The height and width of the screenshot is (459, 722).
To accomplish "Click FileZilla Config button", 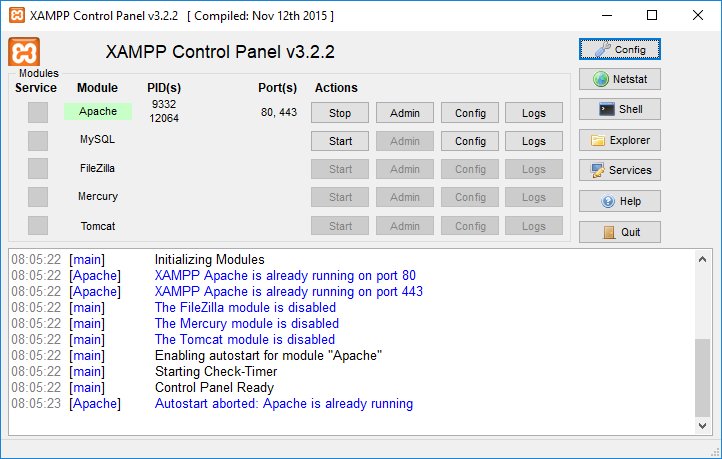I will [470, 169].
